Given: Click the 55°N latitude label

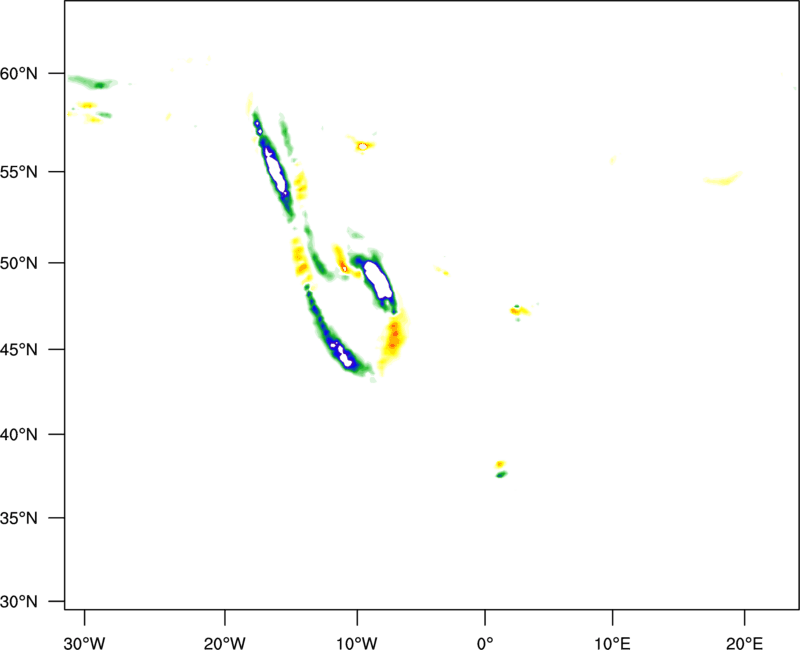Looking at the screenshot, I should [19, 172].
